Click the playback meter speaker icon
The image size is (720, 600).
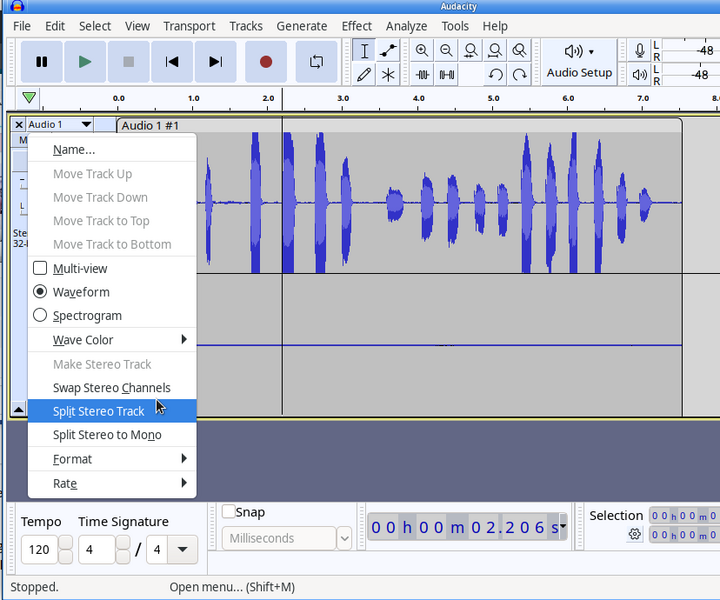[x=640, y=74]
